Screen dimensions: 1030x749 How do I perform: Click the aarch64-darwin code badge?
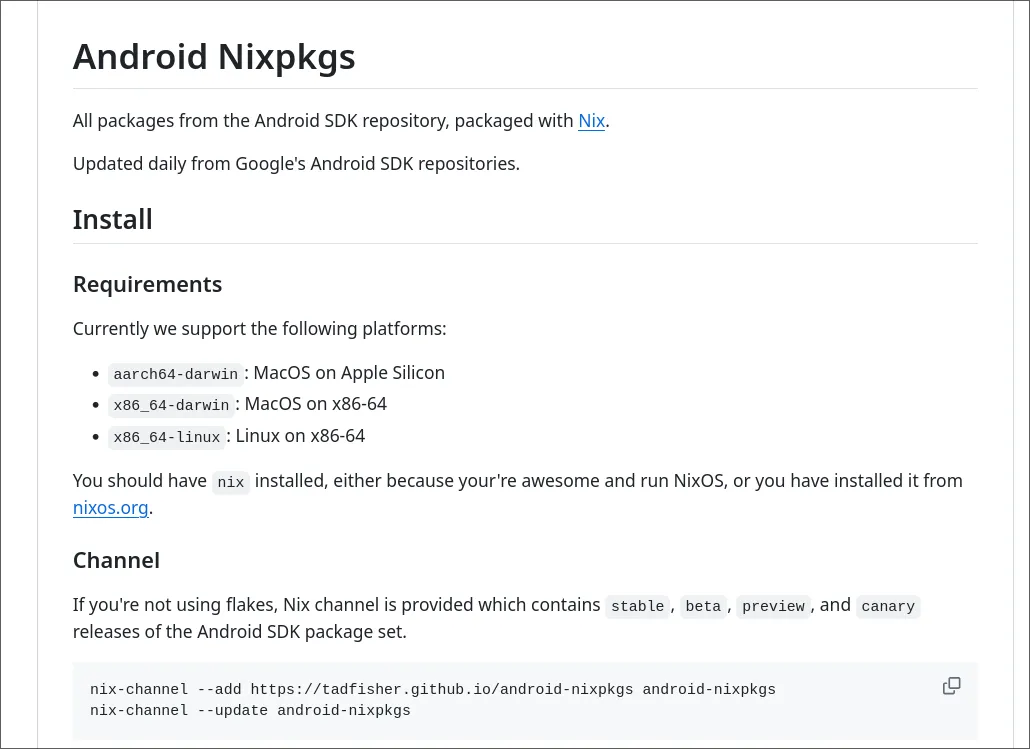pos(175,374)
